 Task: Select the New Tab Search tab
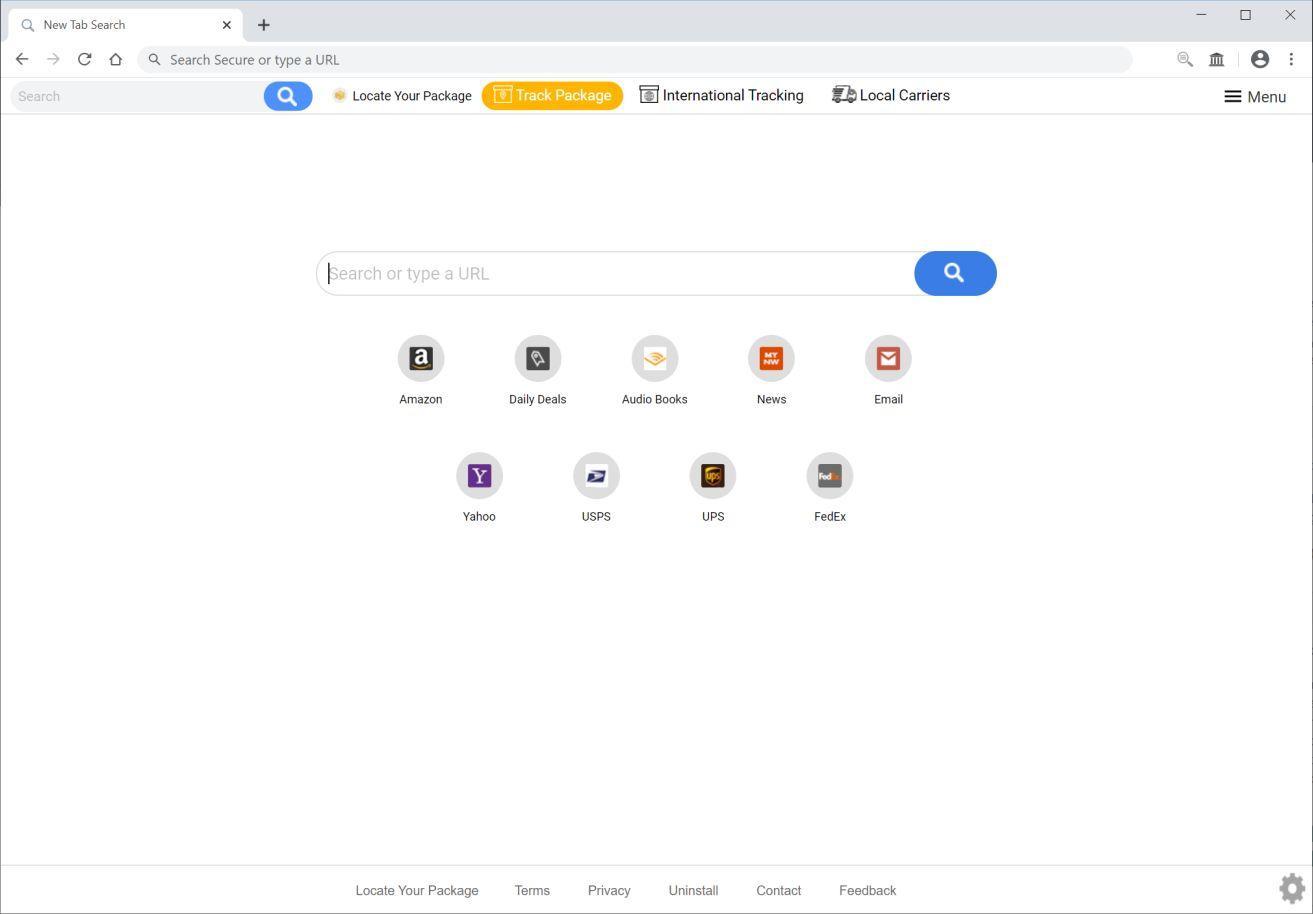125,24
